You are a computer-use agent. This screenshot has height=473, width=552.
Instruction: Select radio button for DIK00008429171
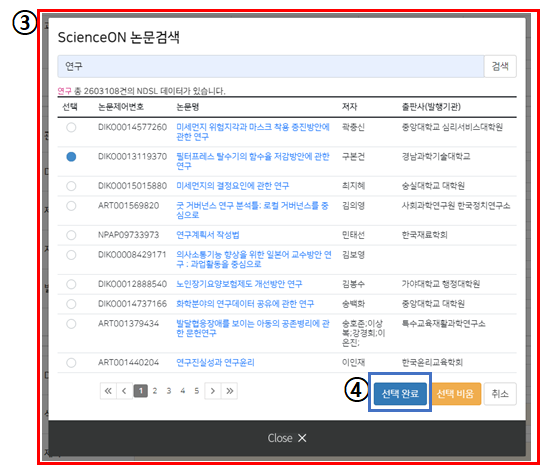pyautogui.click(x=71, y=255)
